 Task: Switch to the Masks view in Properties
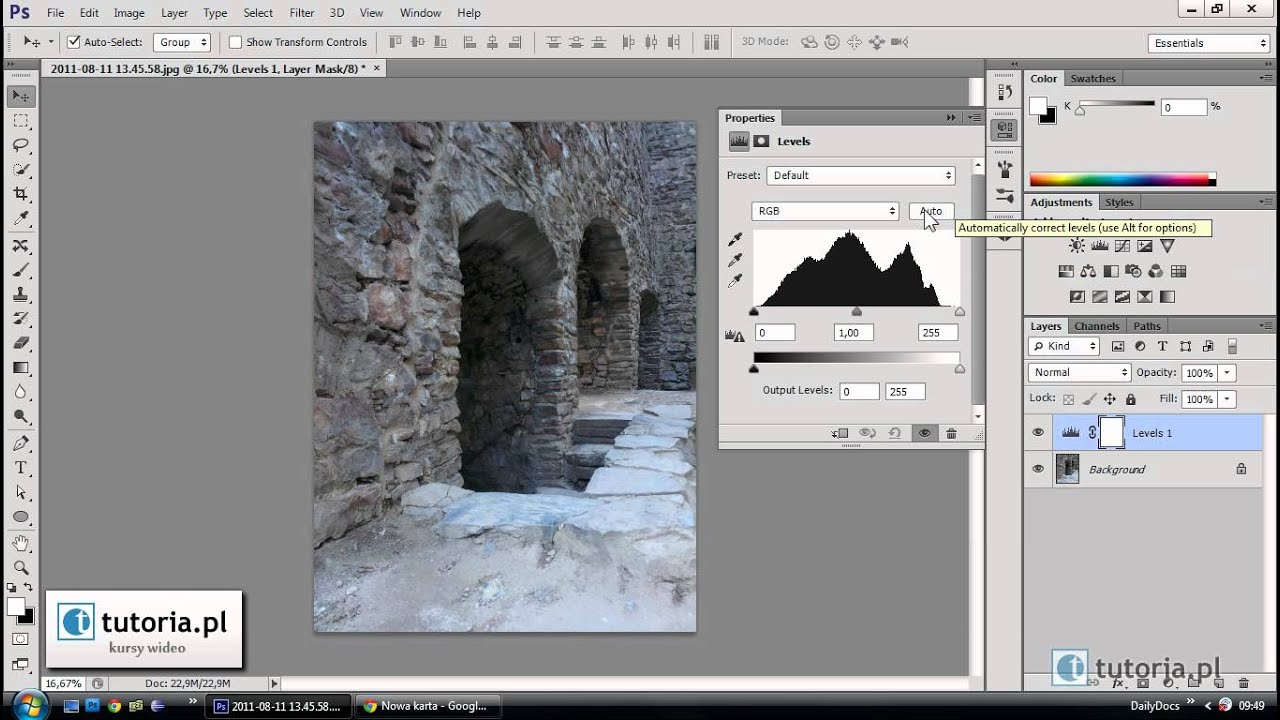click(761, 141)
